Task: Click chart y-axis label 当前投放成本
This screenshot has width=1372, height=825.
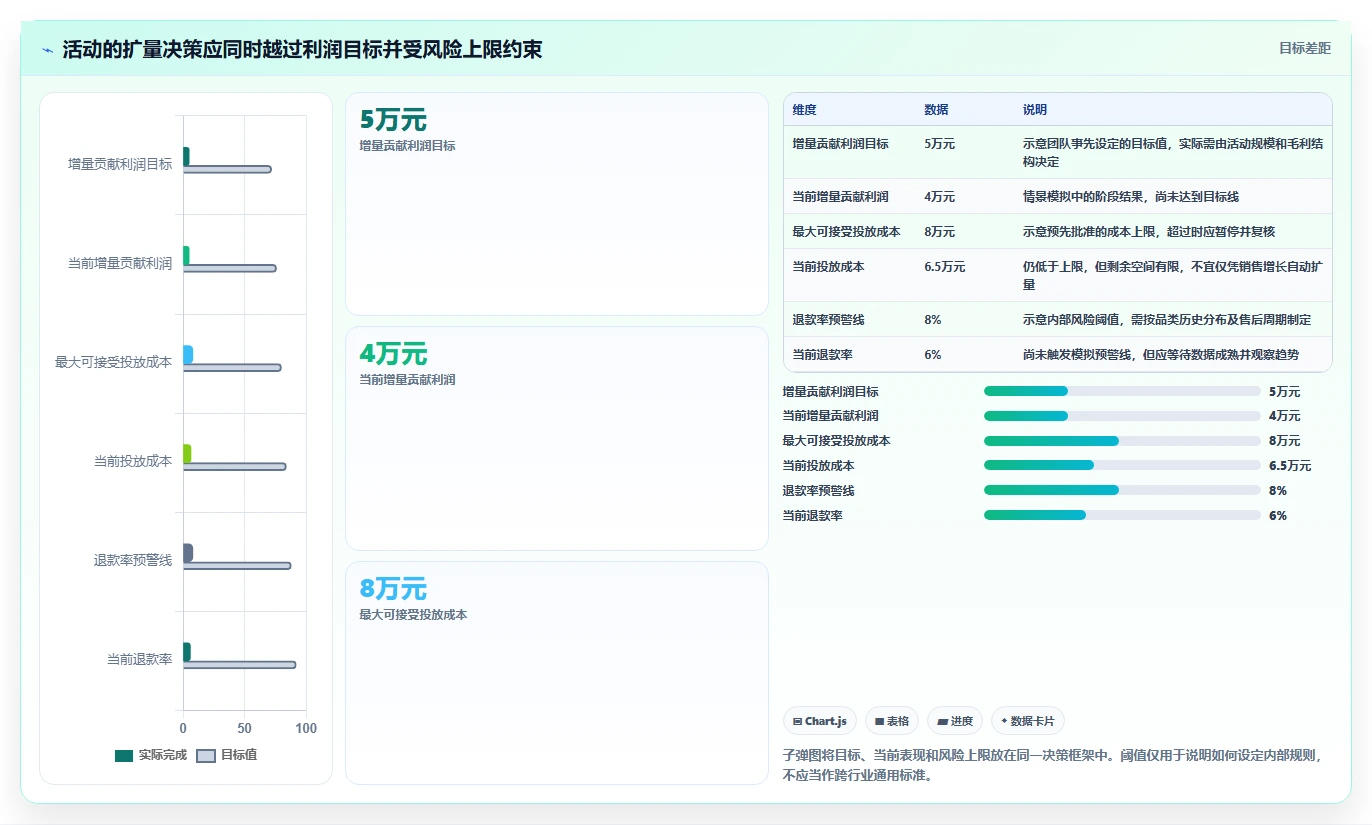Action: coord(133,461)
